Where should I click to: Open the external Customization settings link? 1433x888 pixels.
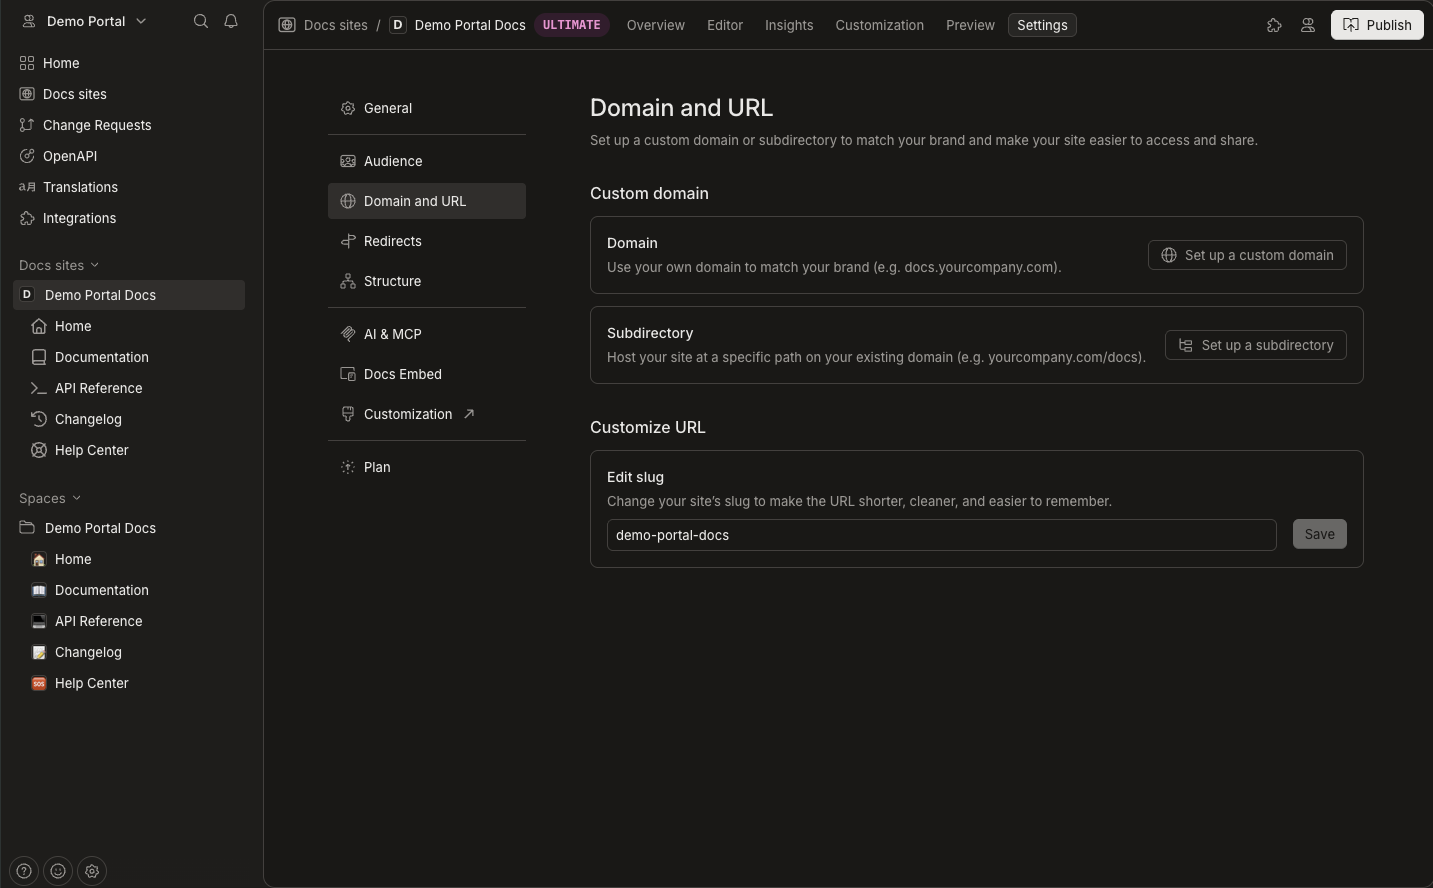[x=427, y=414]
